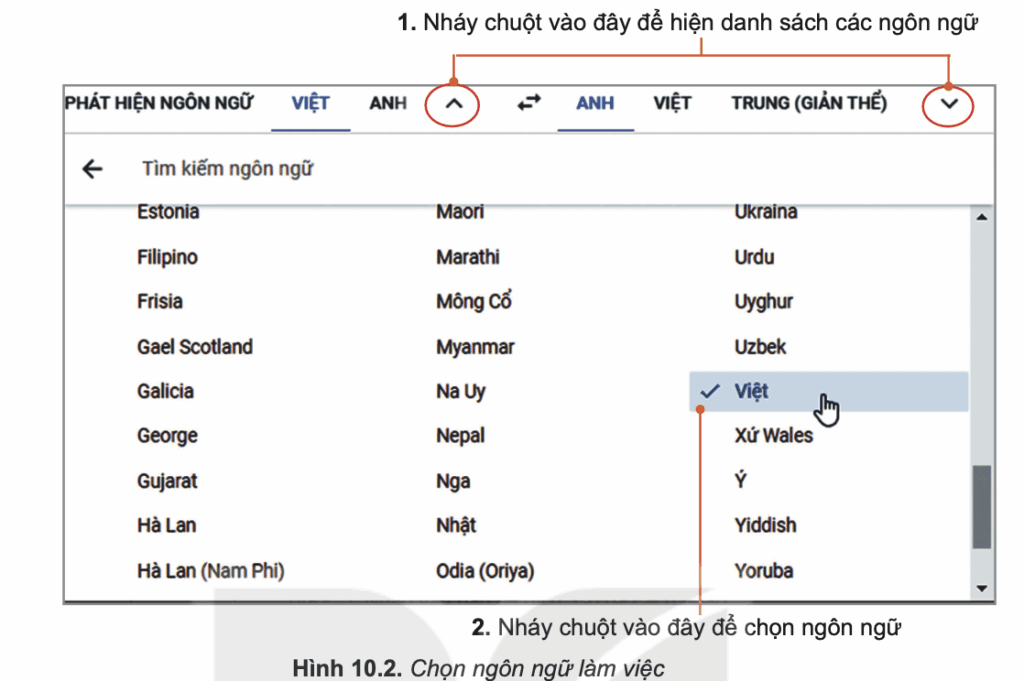Click the back arrow above the language list
Screen dimensions: 1024x681
click(92, 168)
